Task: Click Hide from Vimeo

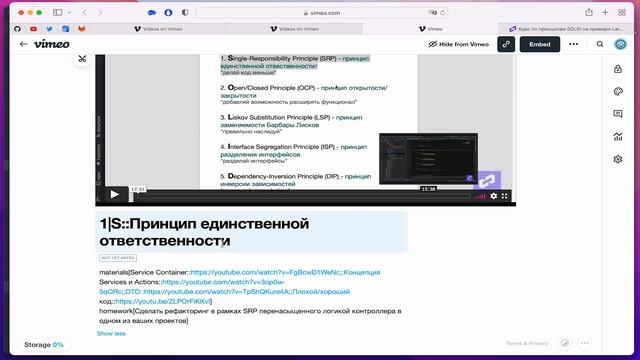Action: coord(458,44)
